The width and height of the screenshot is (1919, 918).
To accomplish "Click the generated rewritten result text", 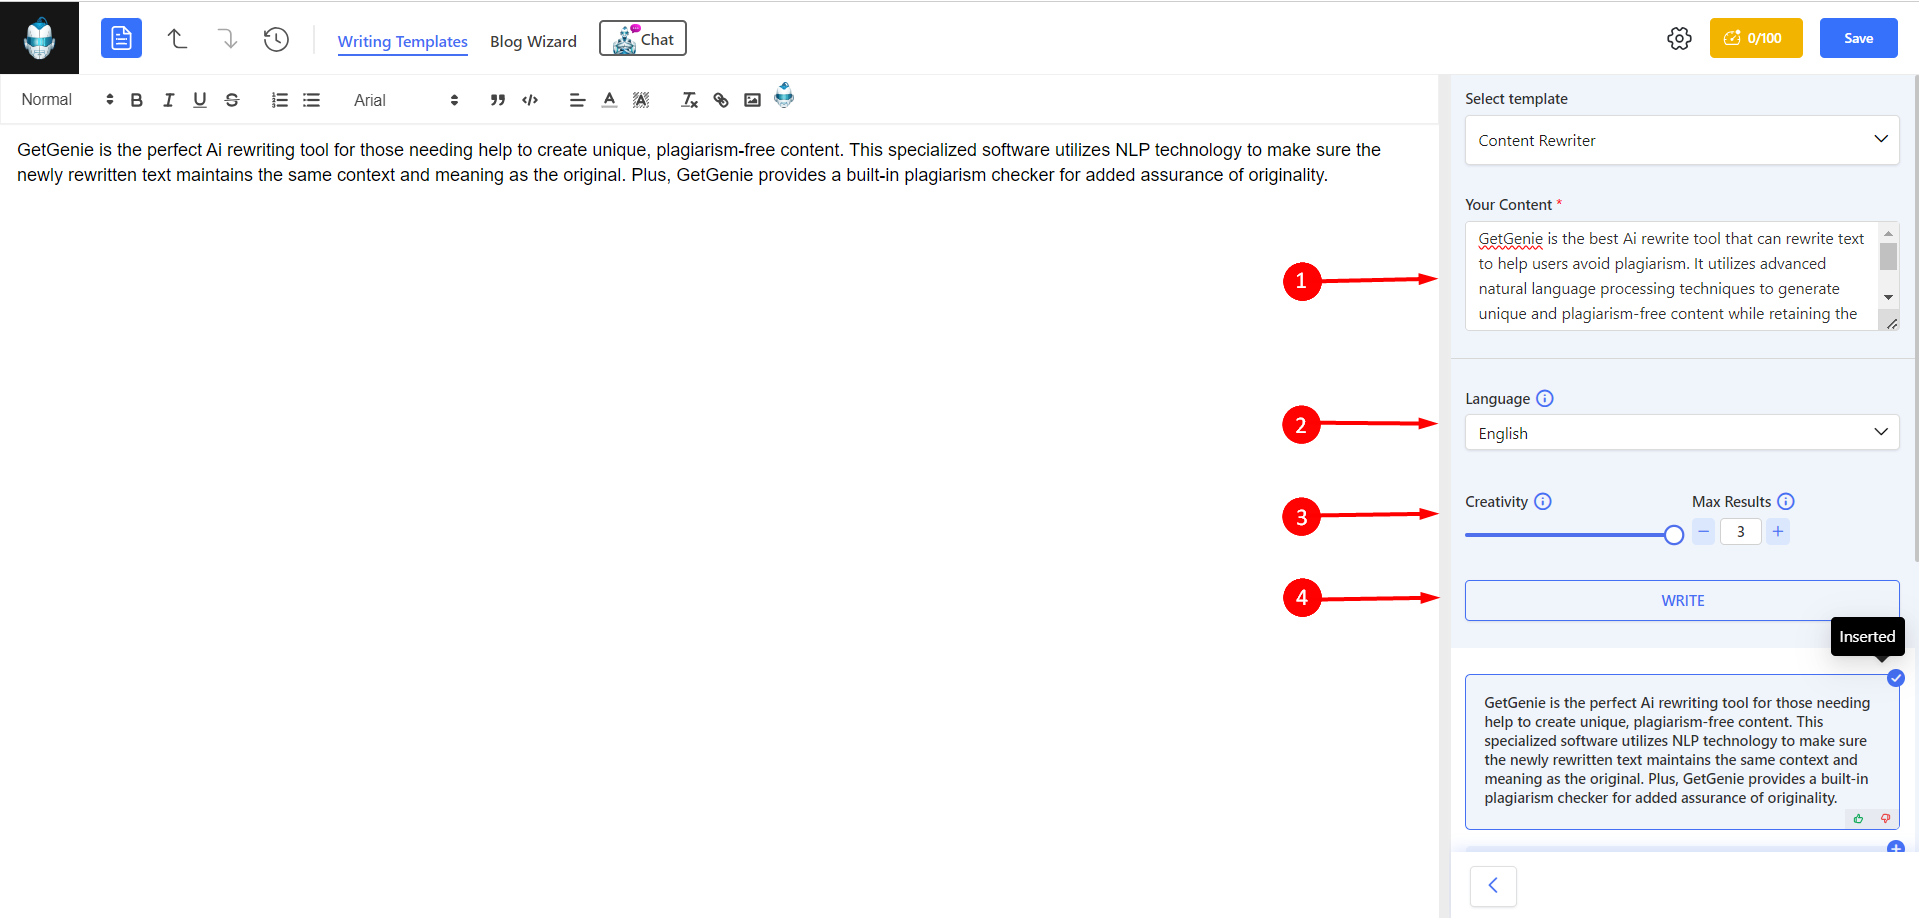I will (x=1677, y=750).
